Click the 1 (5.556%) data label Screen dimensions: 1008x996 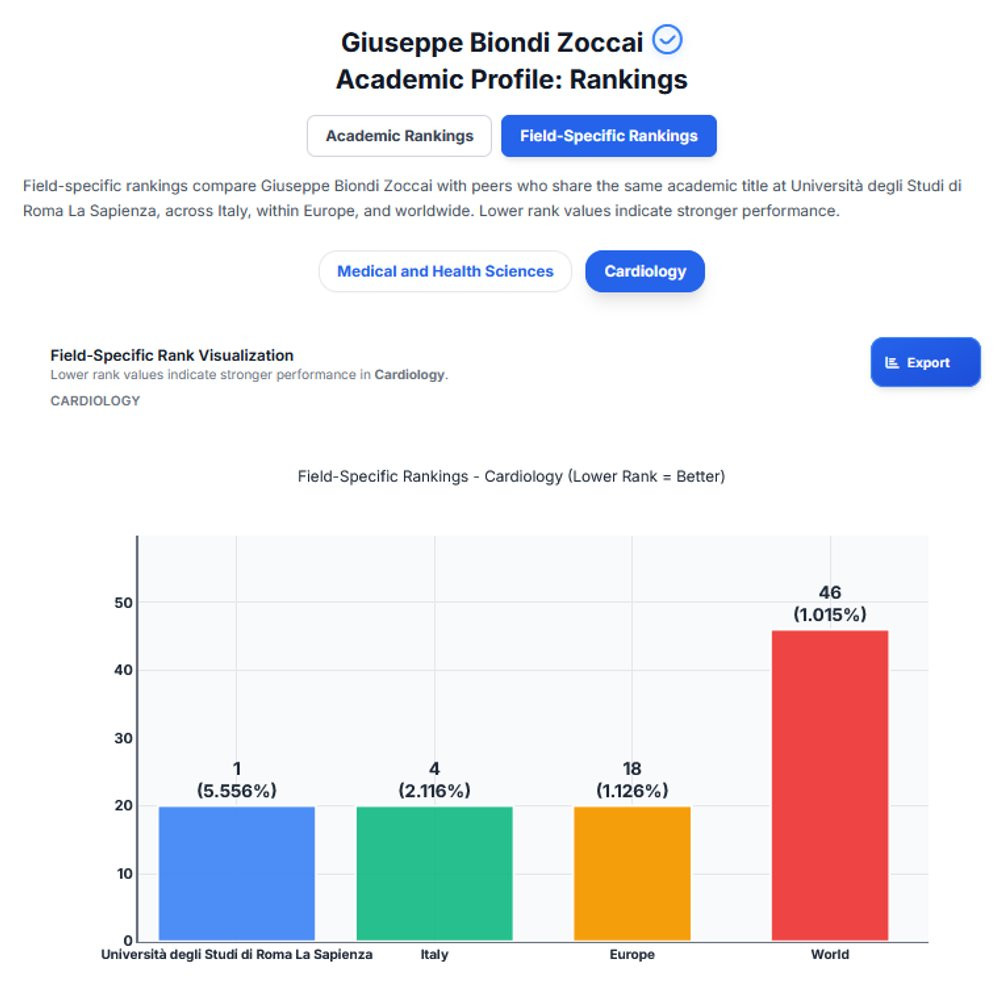pos(237,779)
